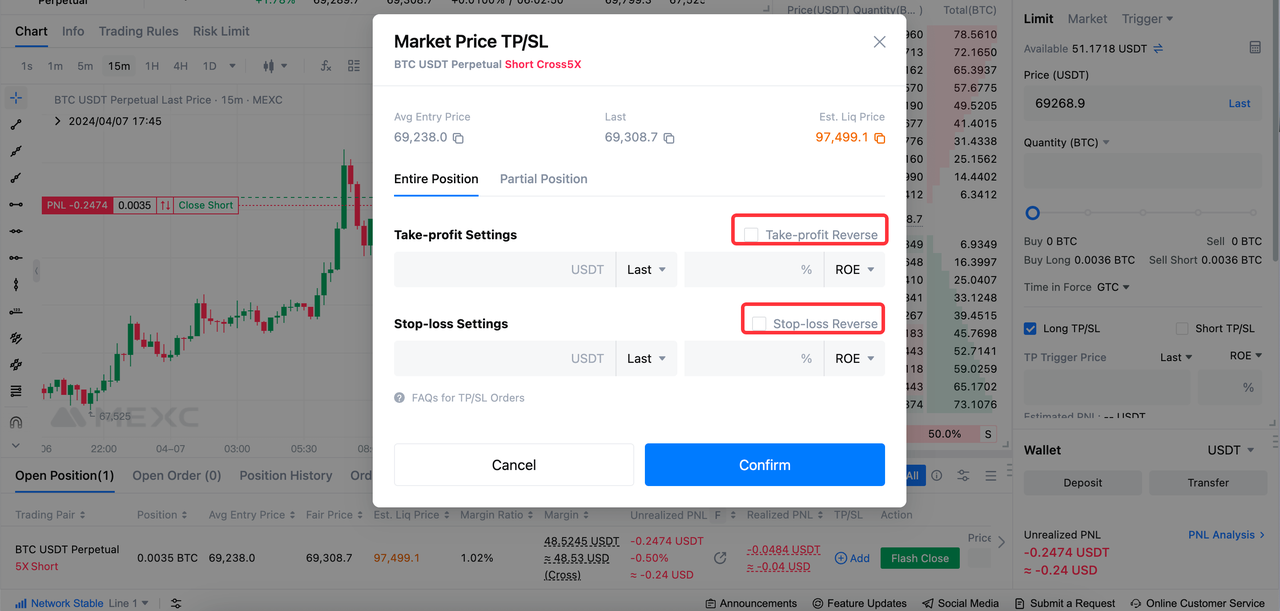The height and width of the screenshot is (611, 1280).
Task: Click the share icon next to Unrealized PNL
Action: [719, 558]
